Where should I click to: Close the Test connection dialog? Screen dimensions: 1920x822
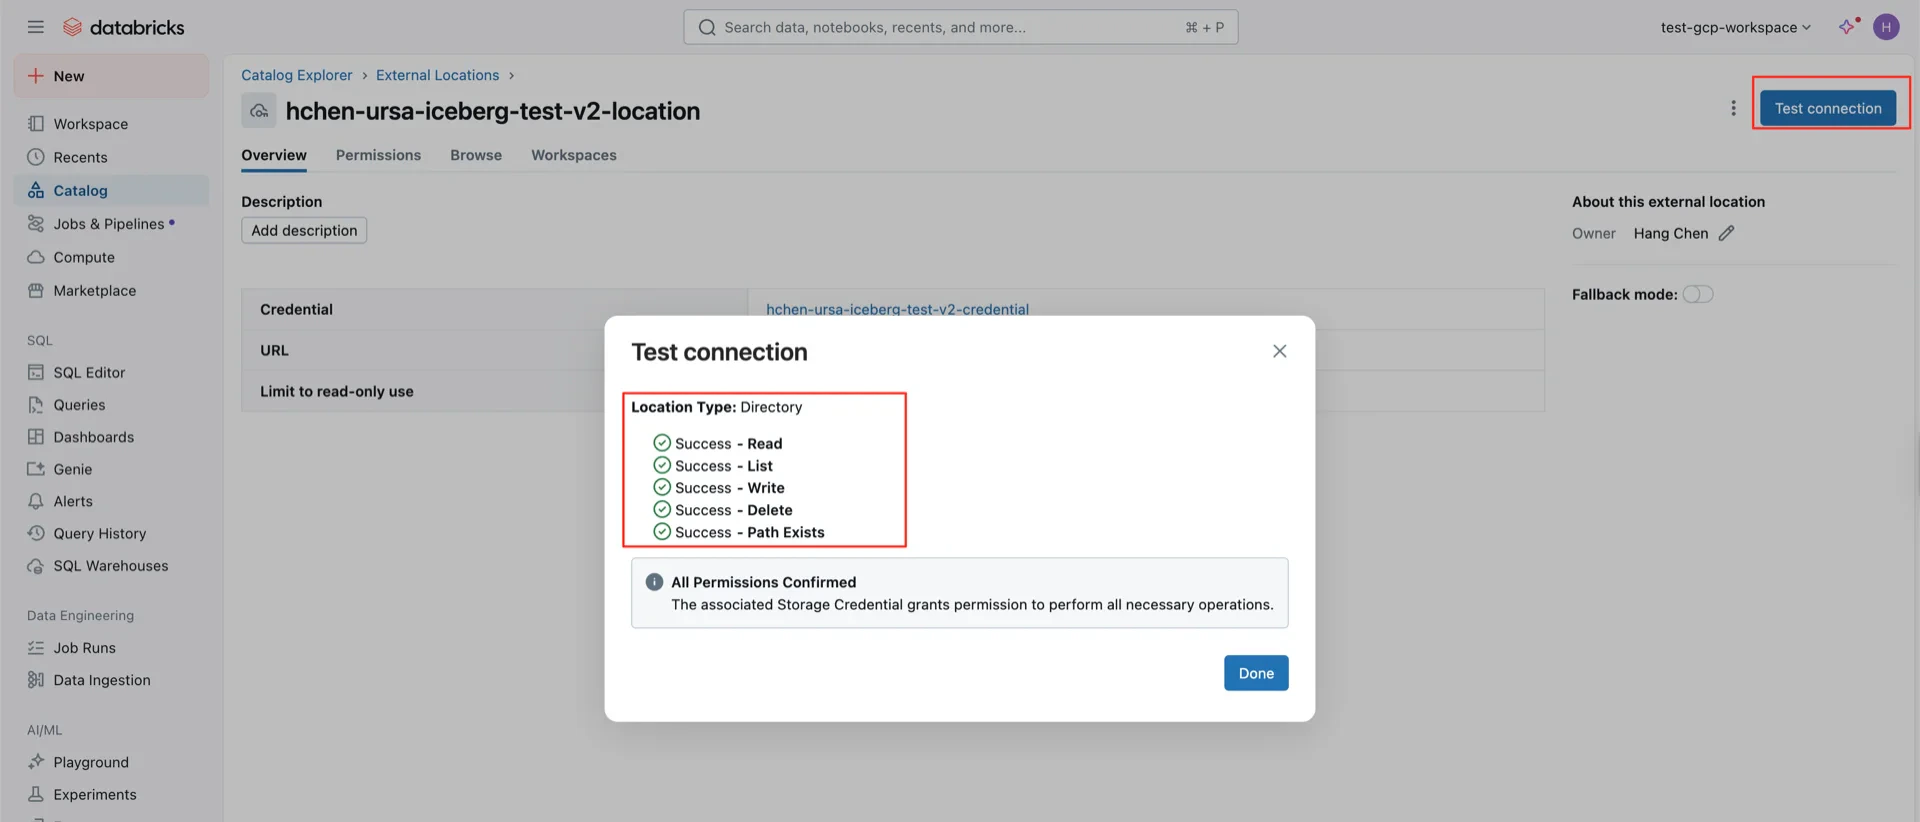tap(1279, 351)
